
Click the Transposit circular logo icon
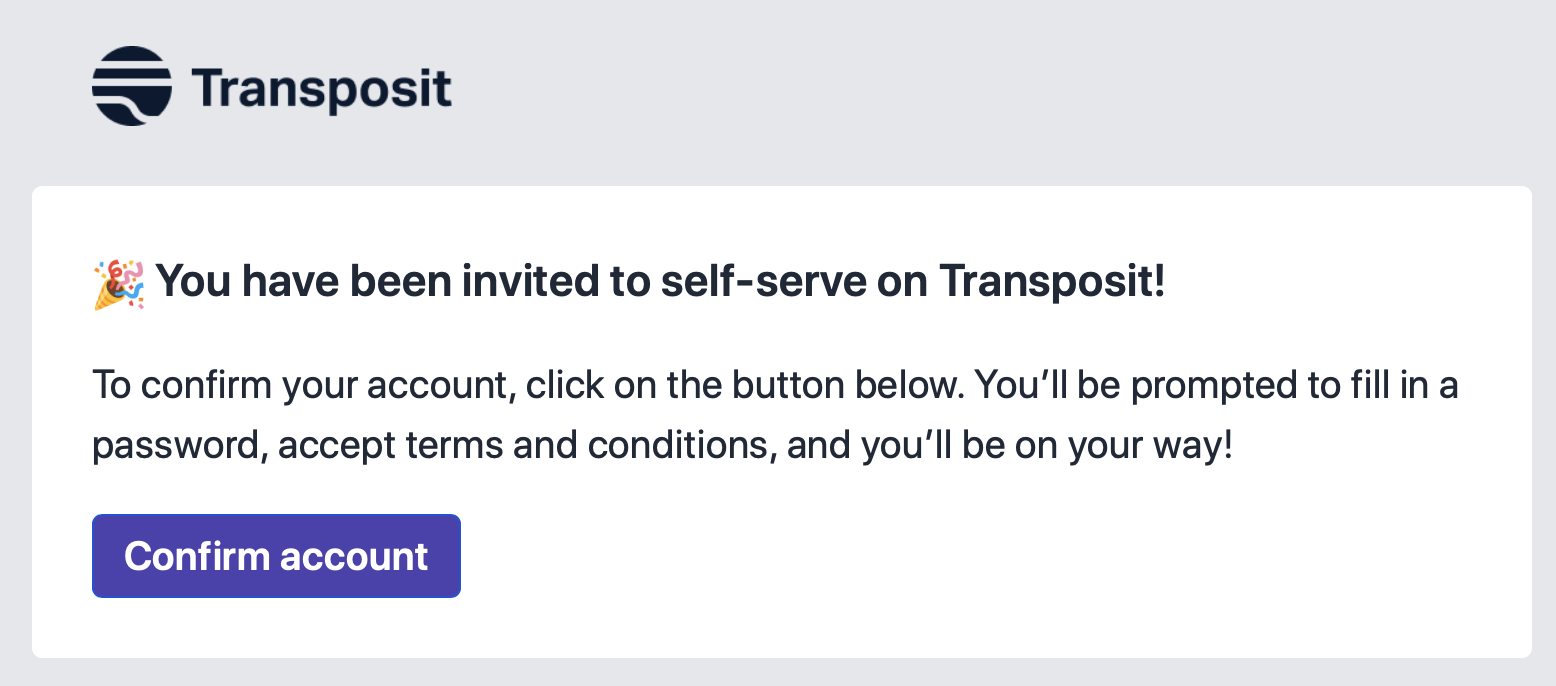(x=132, y=86)
